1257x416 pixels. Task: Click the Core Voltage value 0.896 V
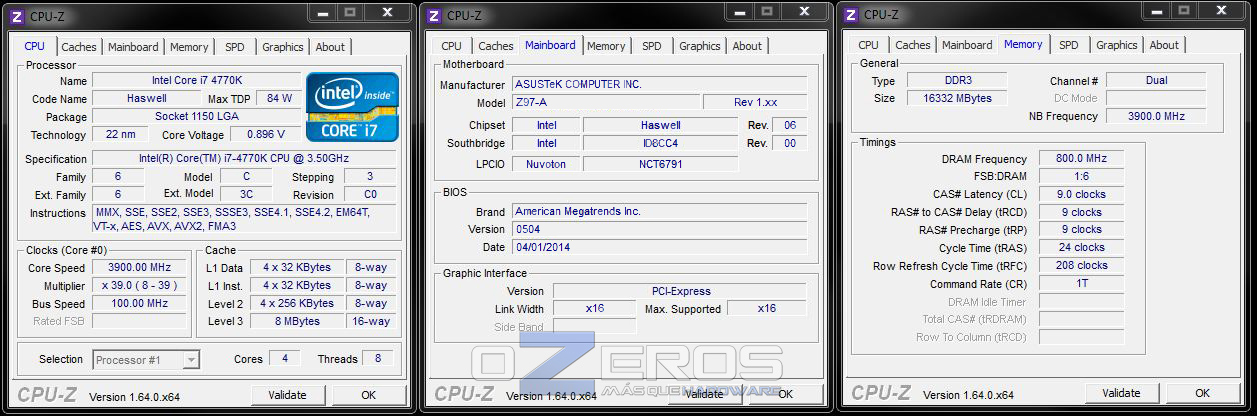tap(265, 134)
